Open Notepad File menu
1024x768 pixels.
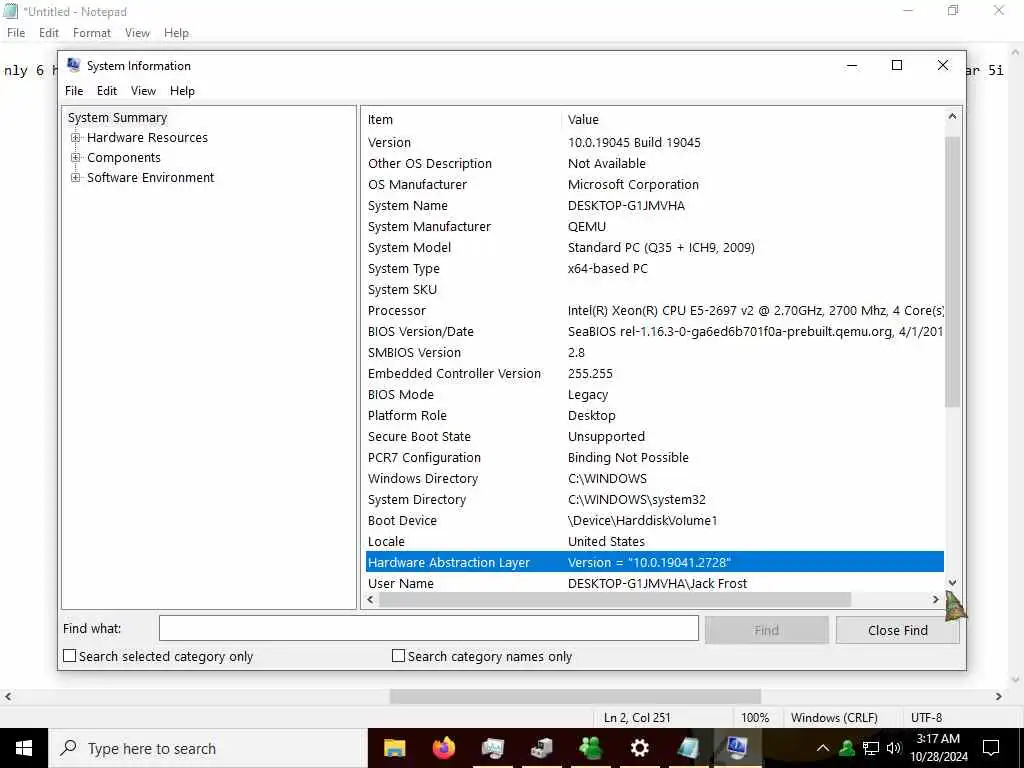(x=16, y=33)
